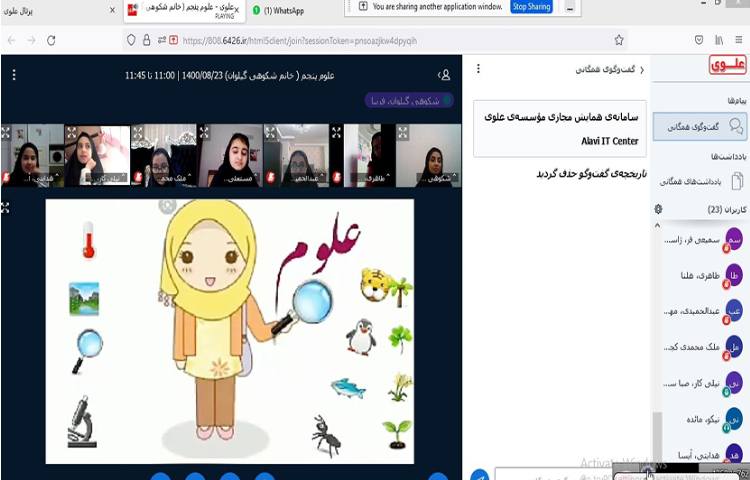
Task: Click the کاربران (23) users heading
Action: [x=727, y=209]
